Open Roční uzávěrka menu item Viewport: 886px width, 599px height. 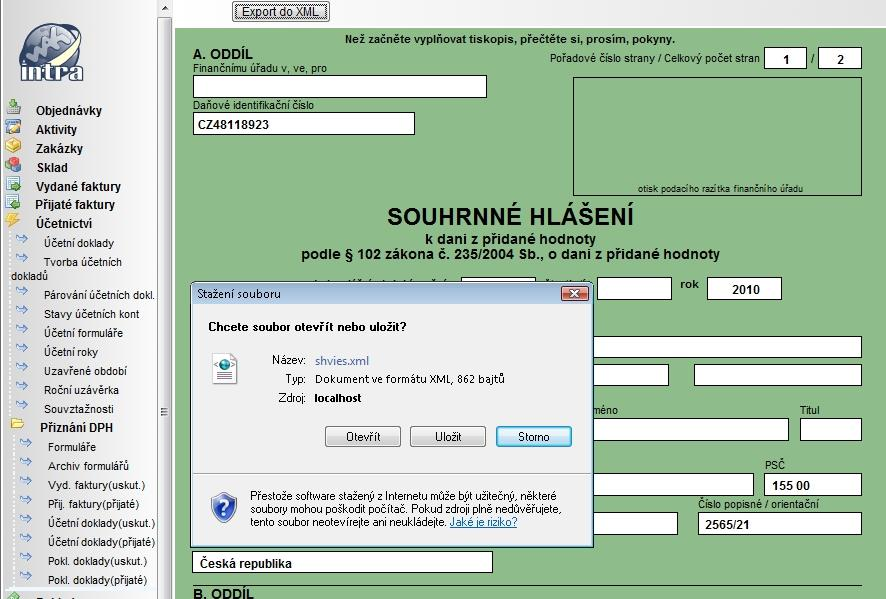tap(80, 390)
